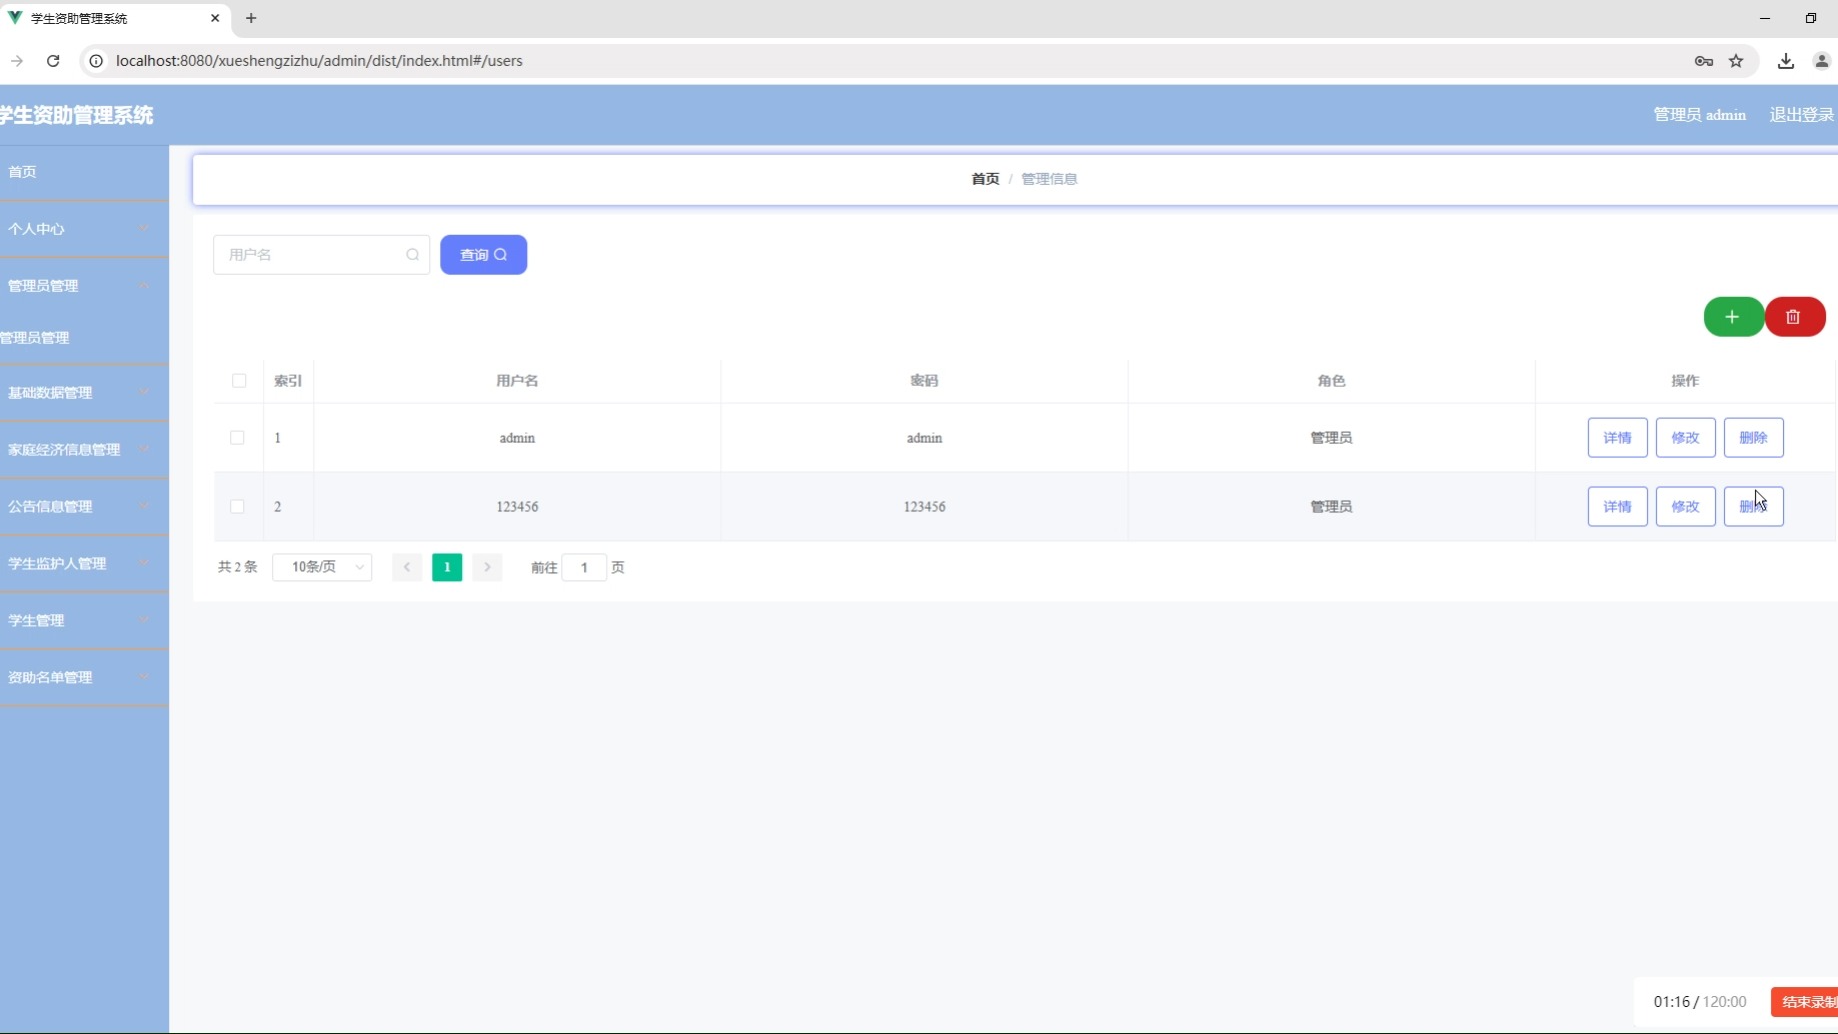Expand 基础数据管理 sidebar menu
This screenshot has height=1034, width=1838.
click(84, 393)
